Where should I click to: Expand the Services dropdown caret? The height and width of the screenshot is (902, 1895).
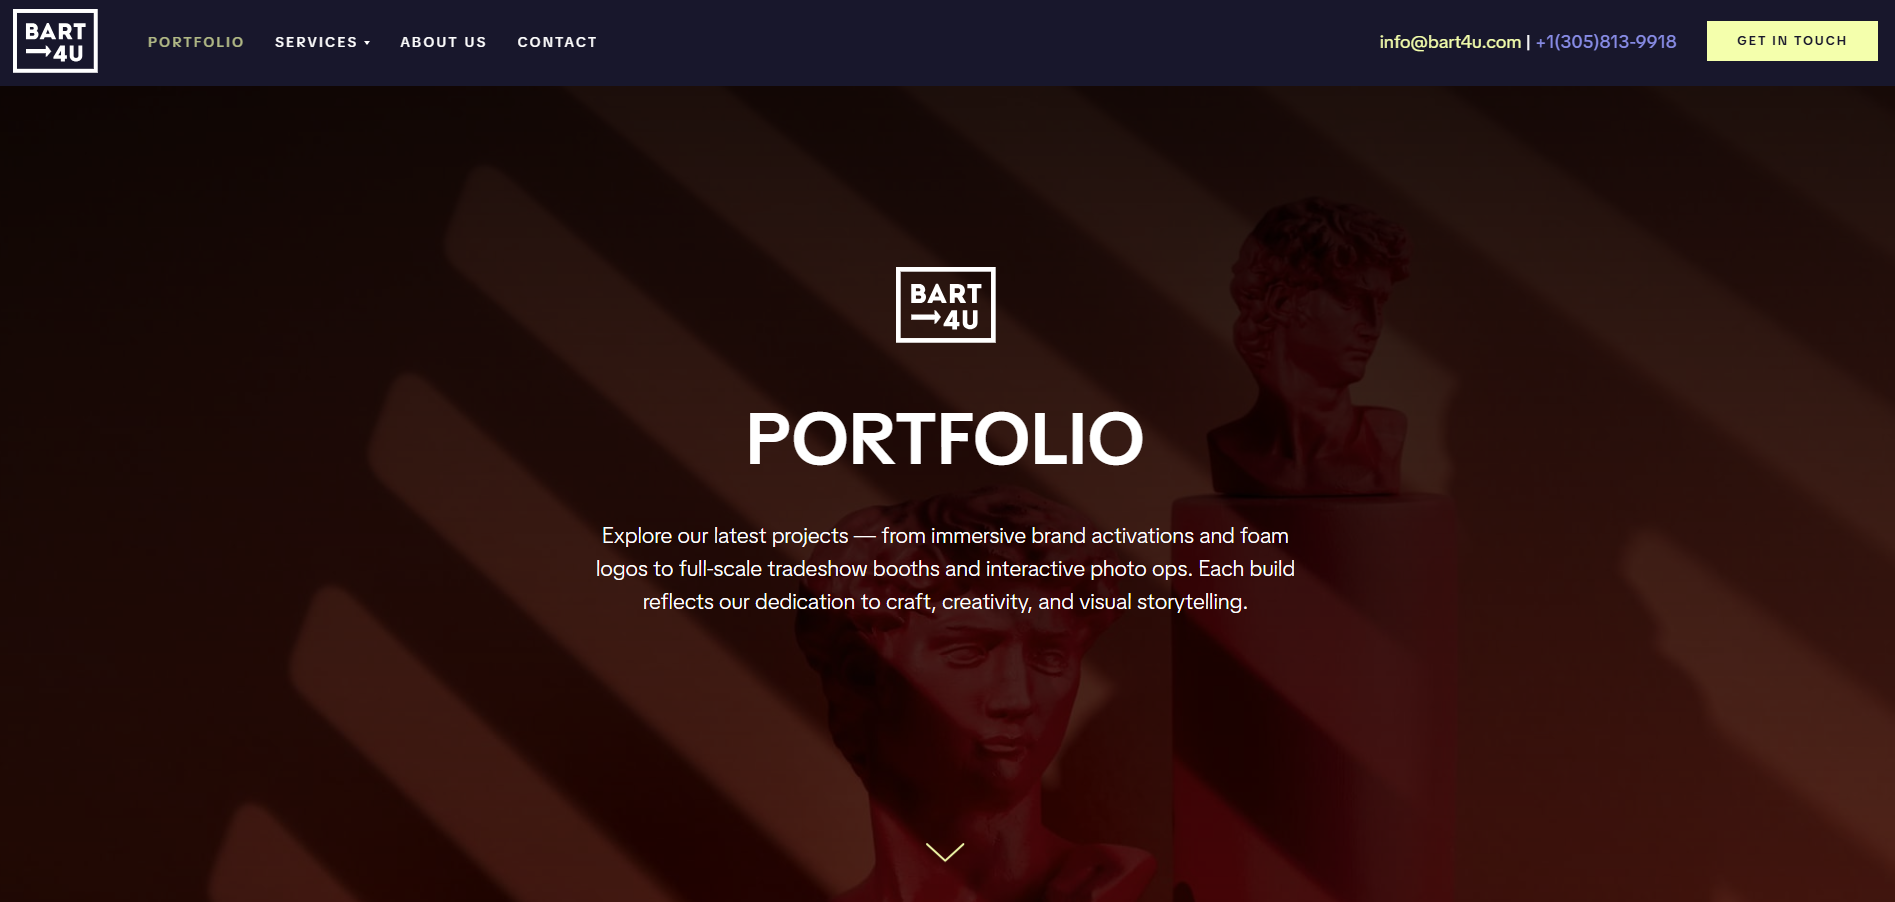(367, 43)
